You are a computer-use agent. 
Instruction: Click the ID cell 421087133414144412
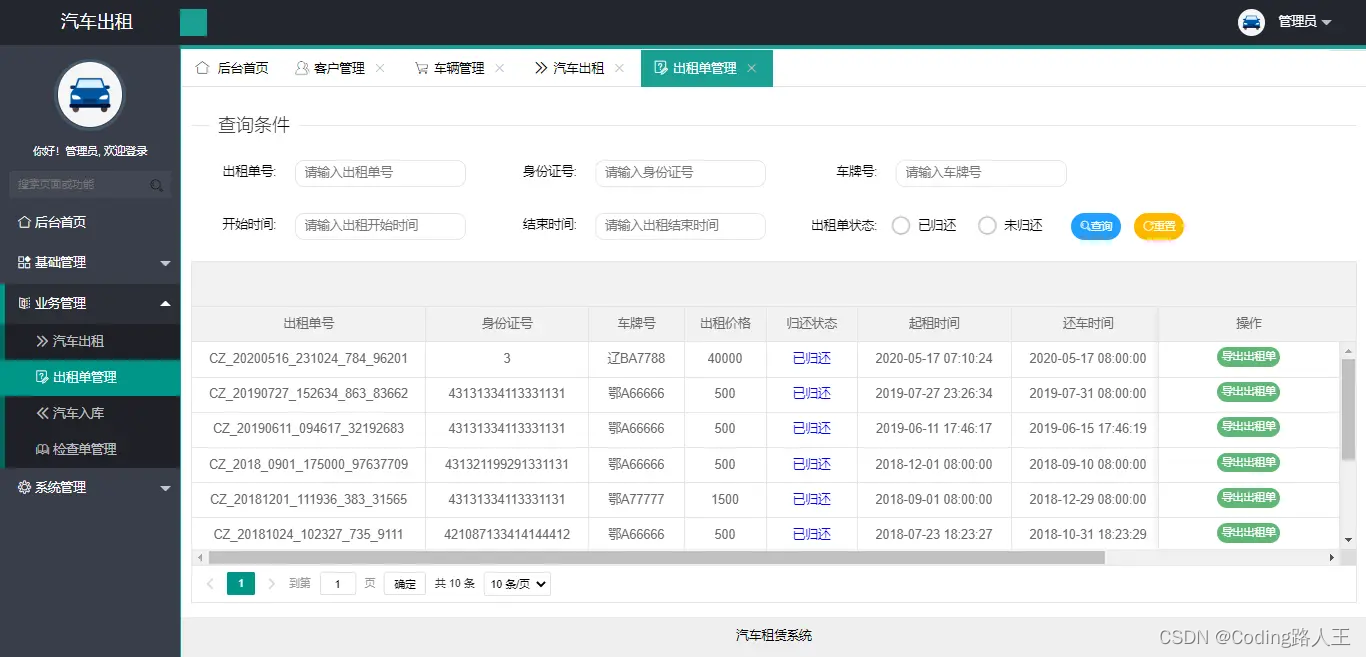tap(507, 535)
